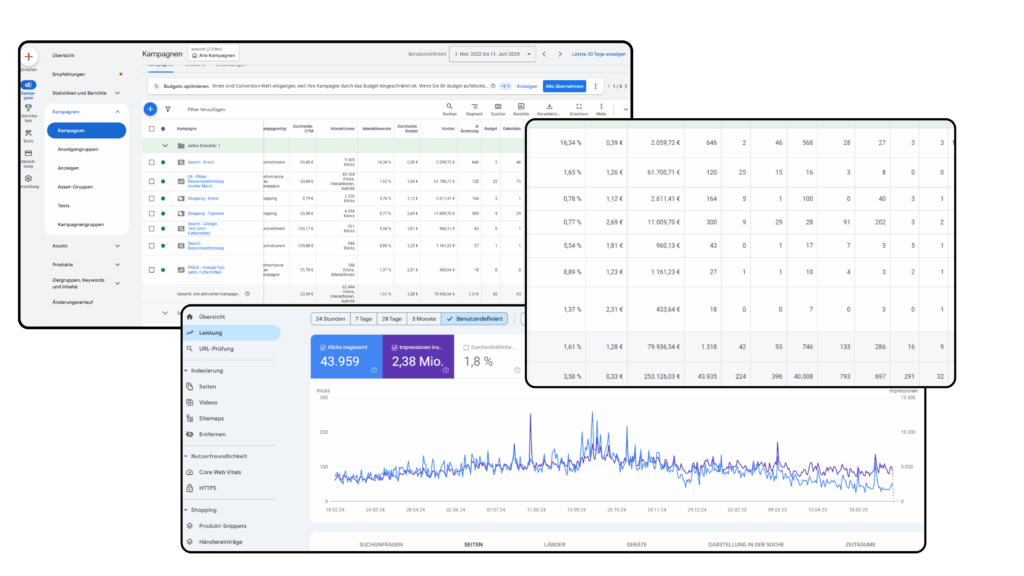
Task: Toggle the Impressionen insgesamt checkbox
Action: [x=392, y=347]
